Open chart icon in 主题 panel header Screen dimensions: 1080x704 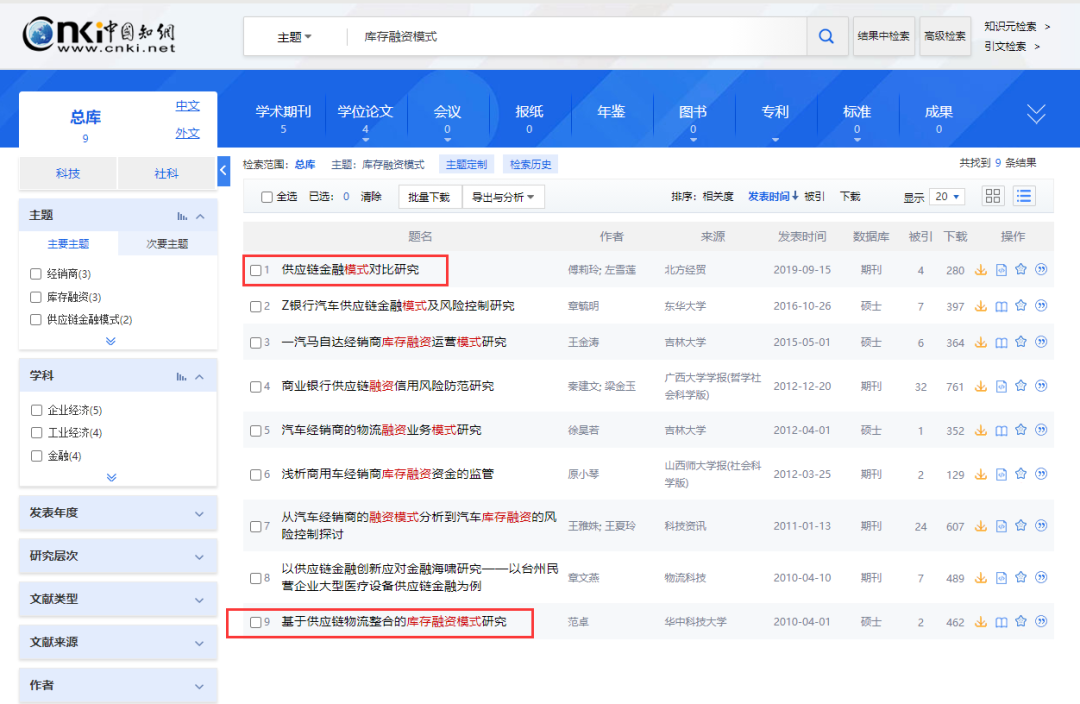(x=182, y=216)
